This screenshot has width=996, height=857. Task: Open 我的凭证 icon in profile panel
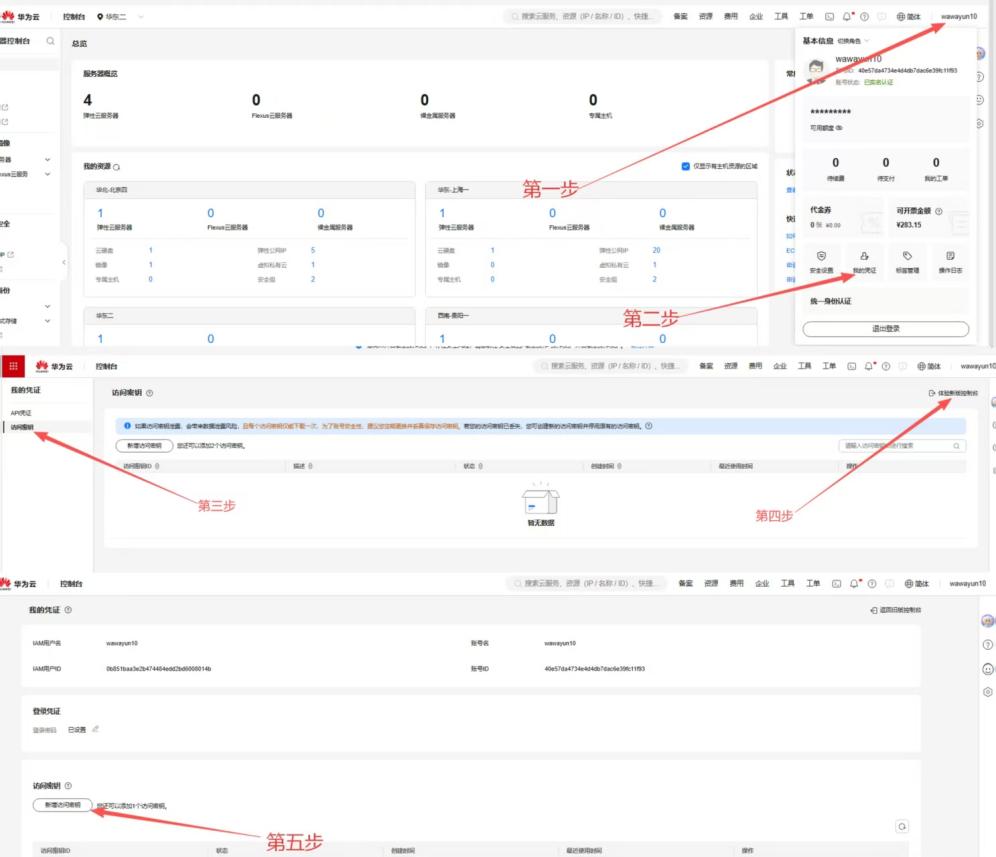click(864, 256)
